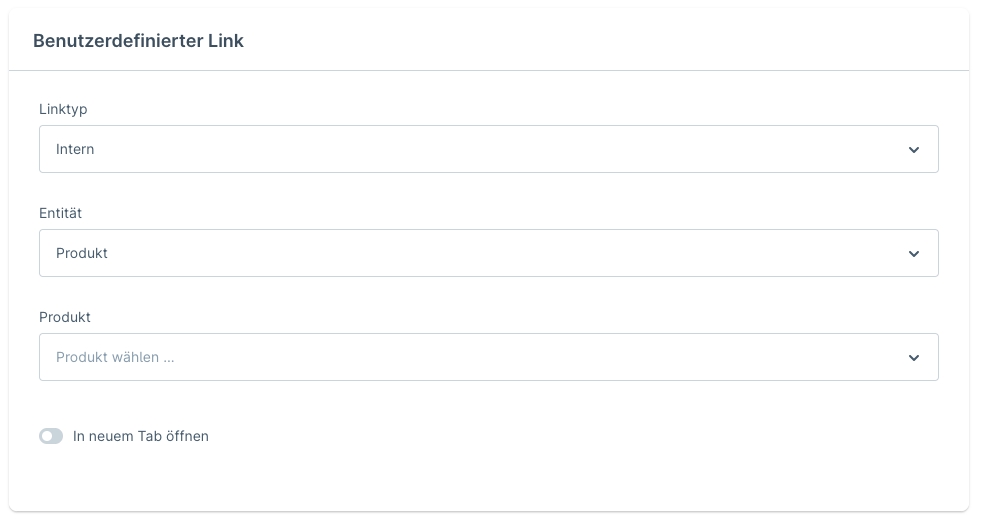The width and height of the screenshot is (985, 524).
Task: Click the 'Produkt wählen ...' placeholder text
Action: 115,357
